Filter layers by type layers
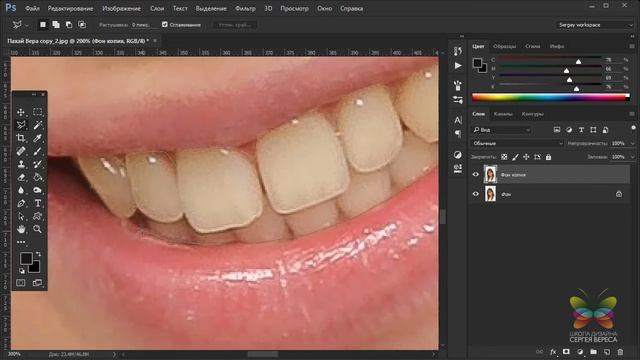The image size is (640, 360). click(581, 130)
